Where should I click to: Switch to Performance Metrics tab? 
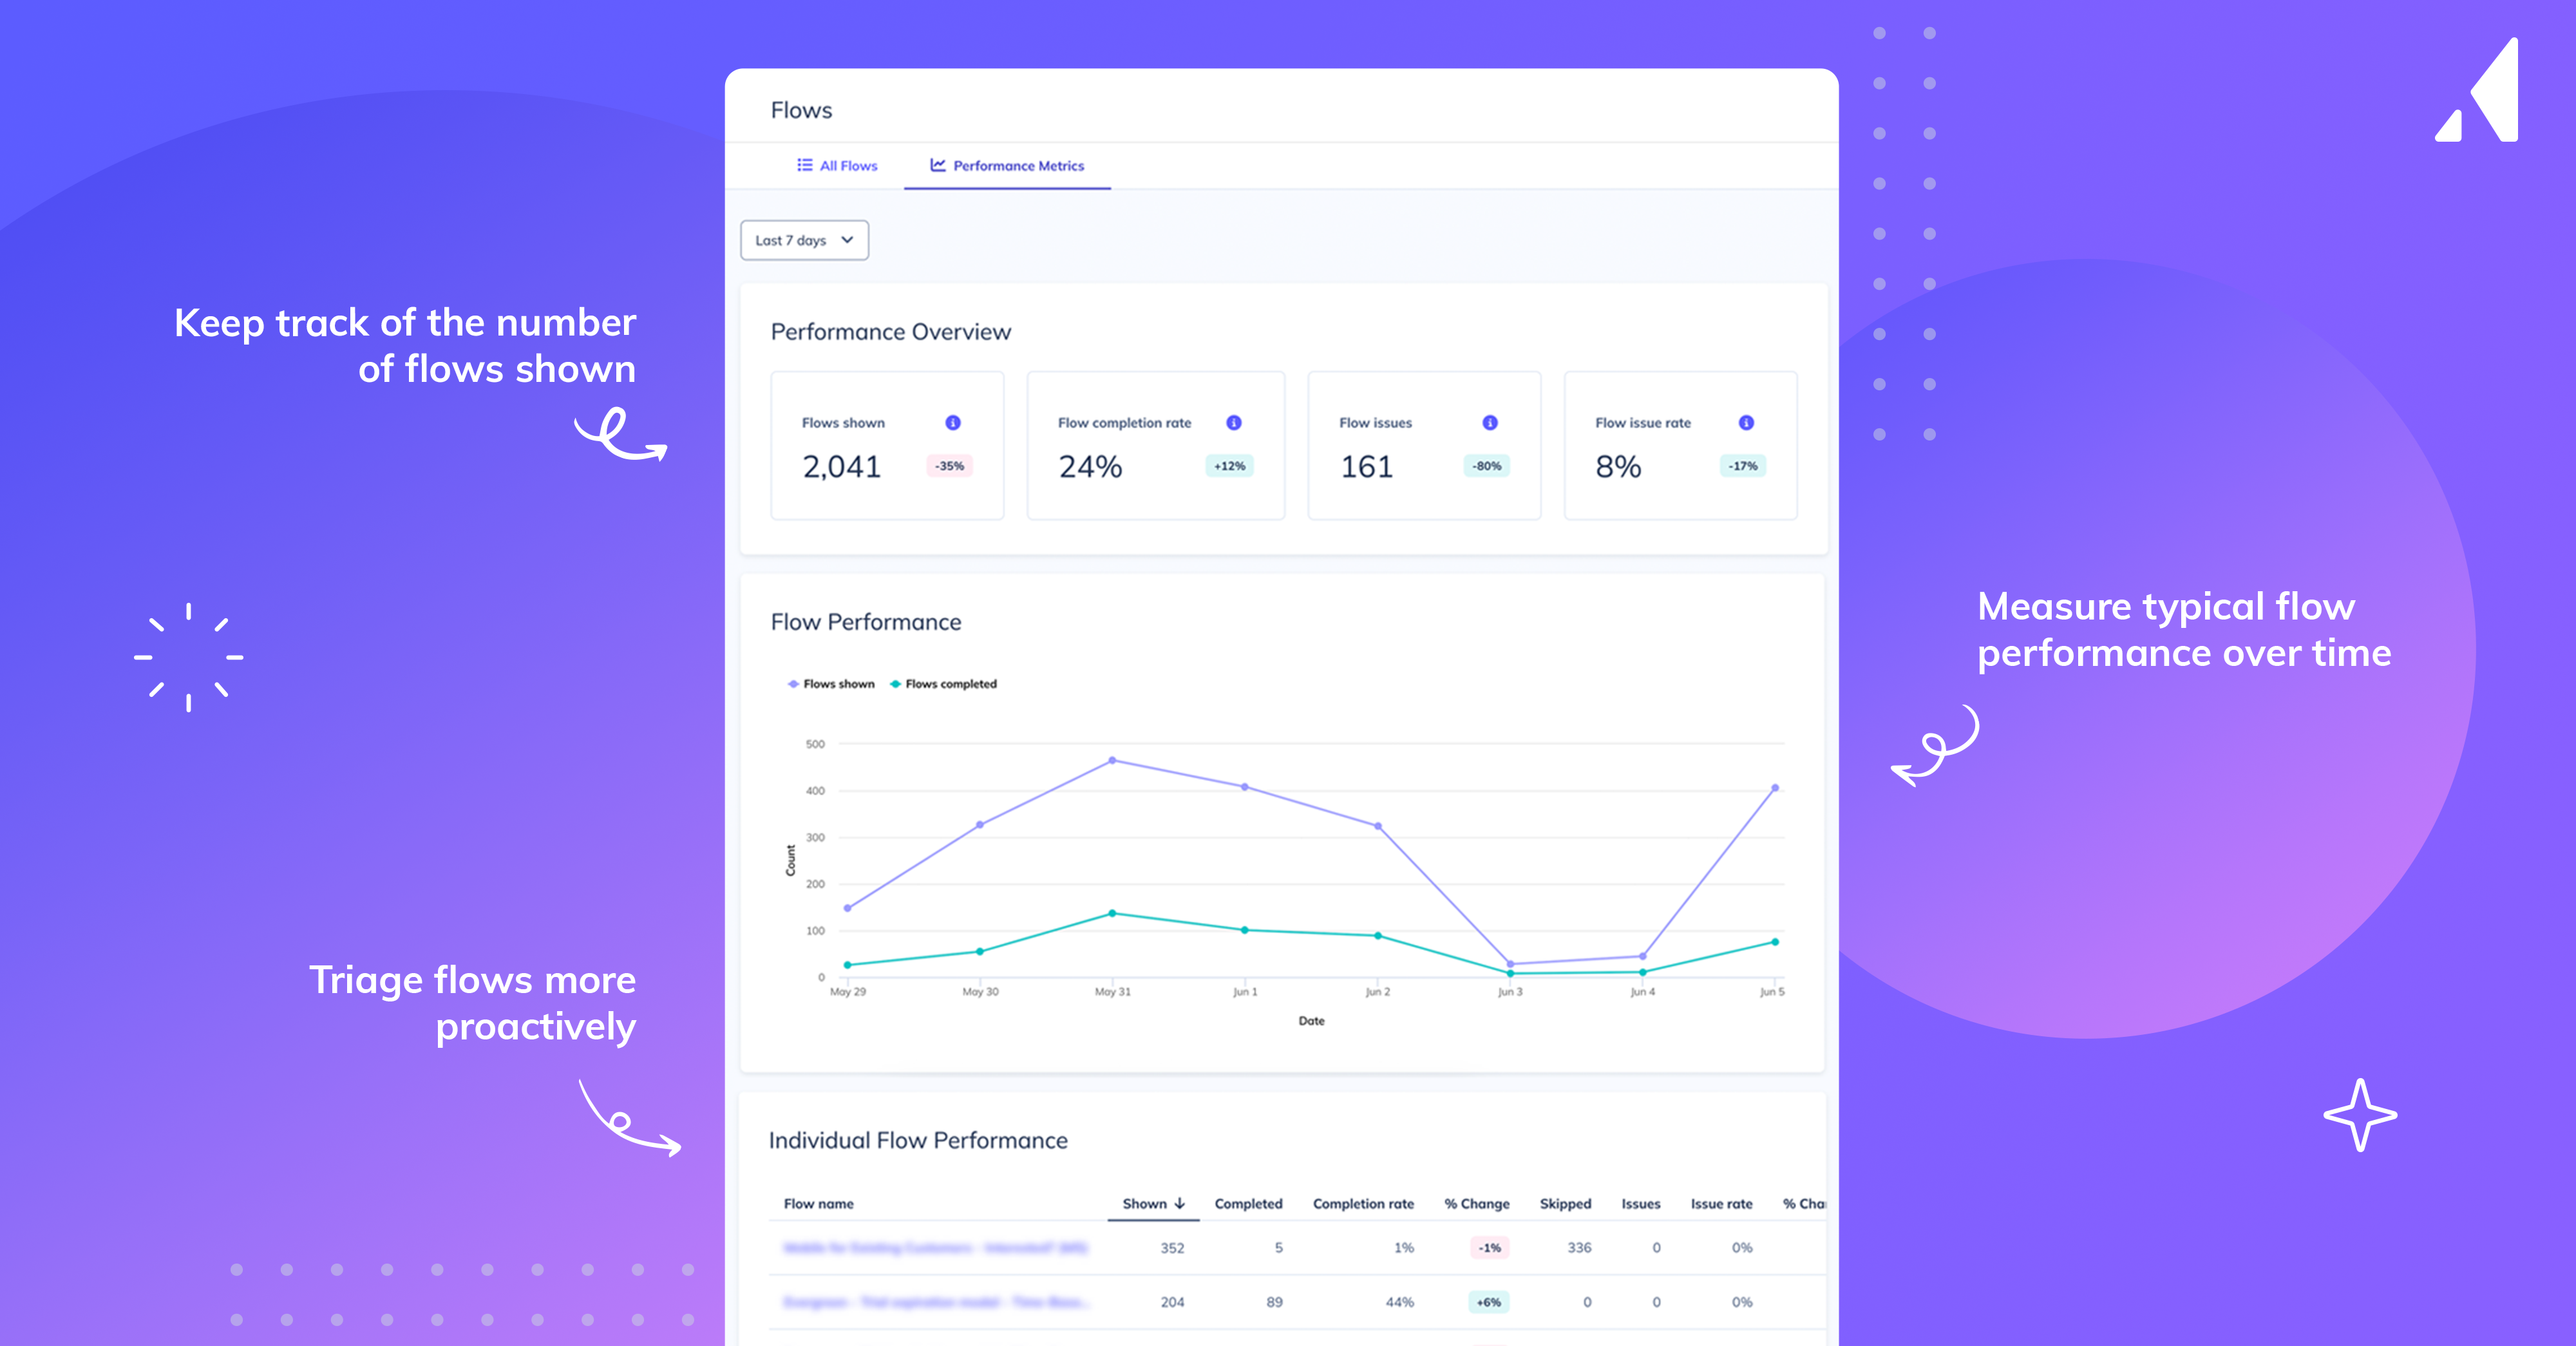[1007, 166]
